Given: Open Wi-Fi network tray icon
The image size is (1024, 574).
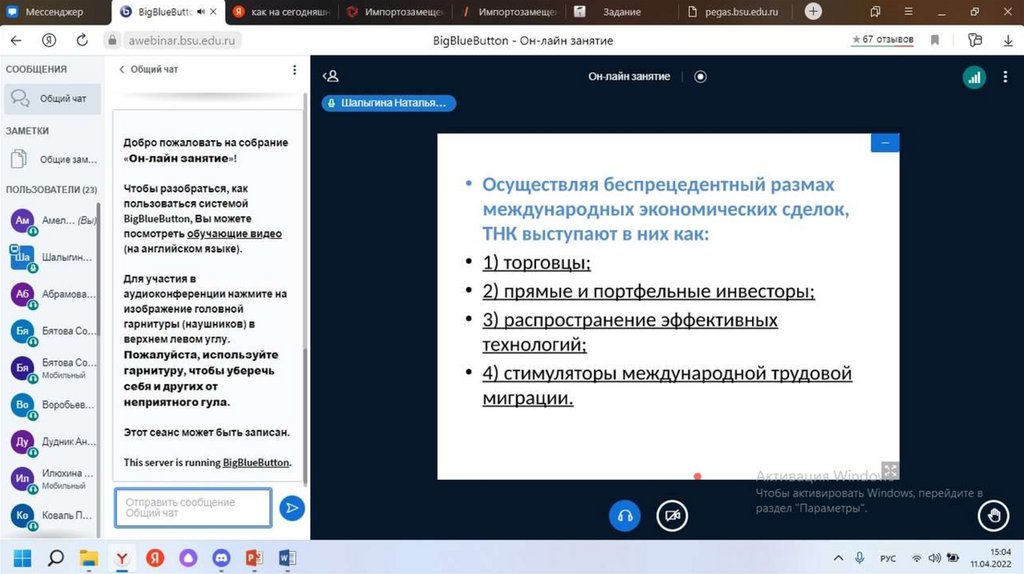Looking at the screenshot, I should [x=917, y=558].
